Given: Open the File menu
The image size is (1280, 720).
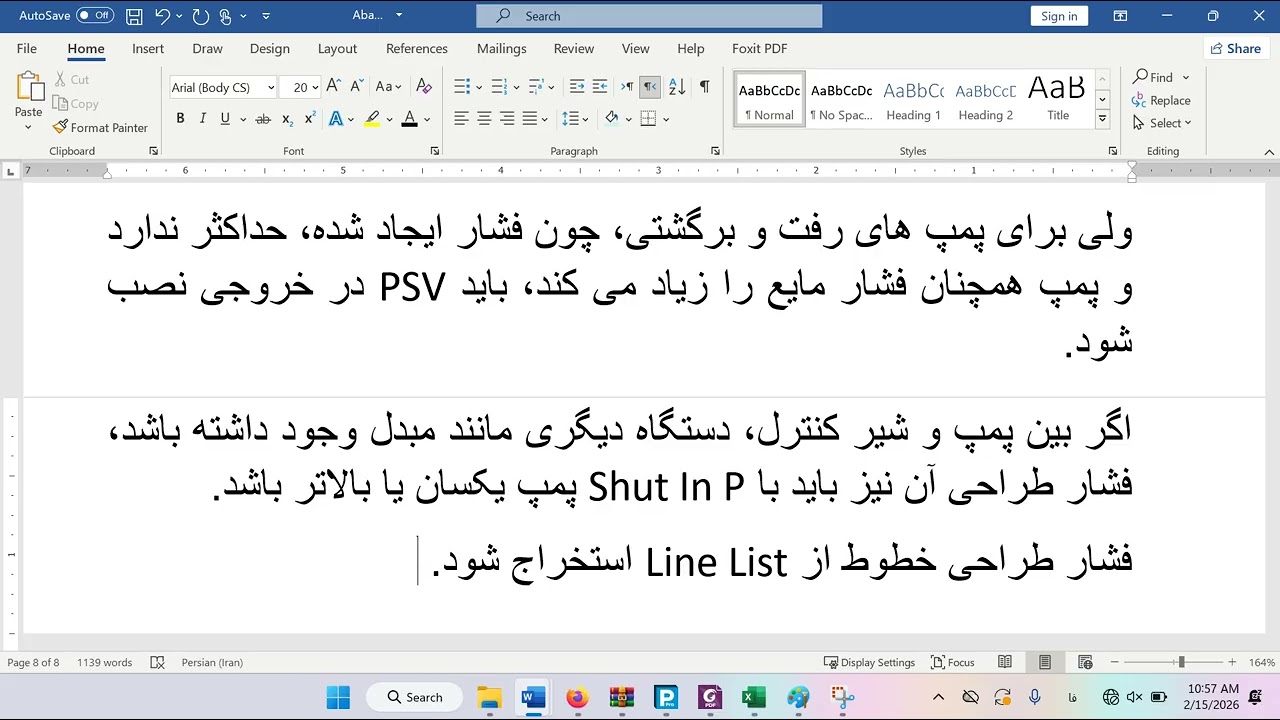Looking at the screenshot, I should [27, 48].
